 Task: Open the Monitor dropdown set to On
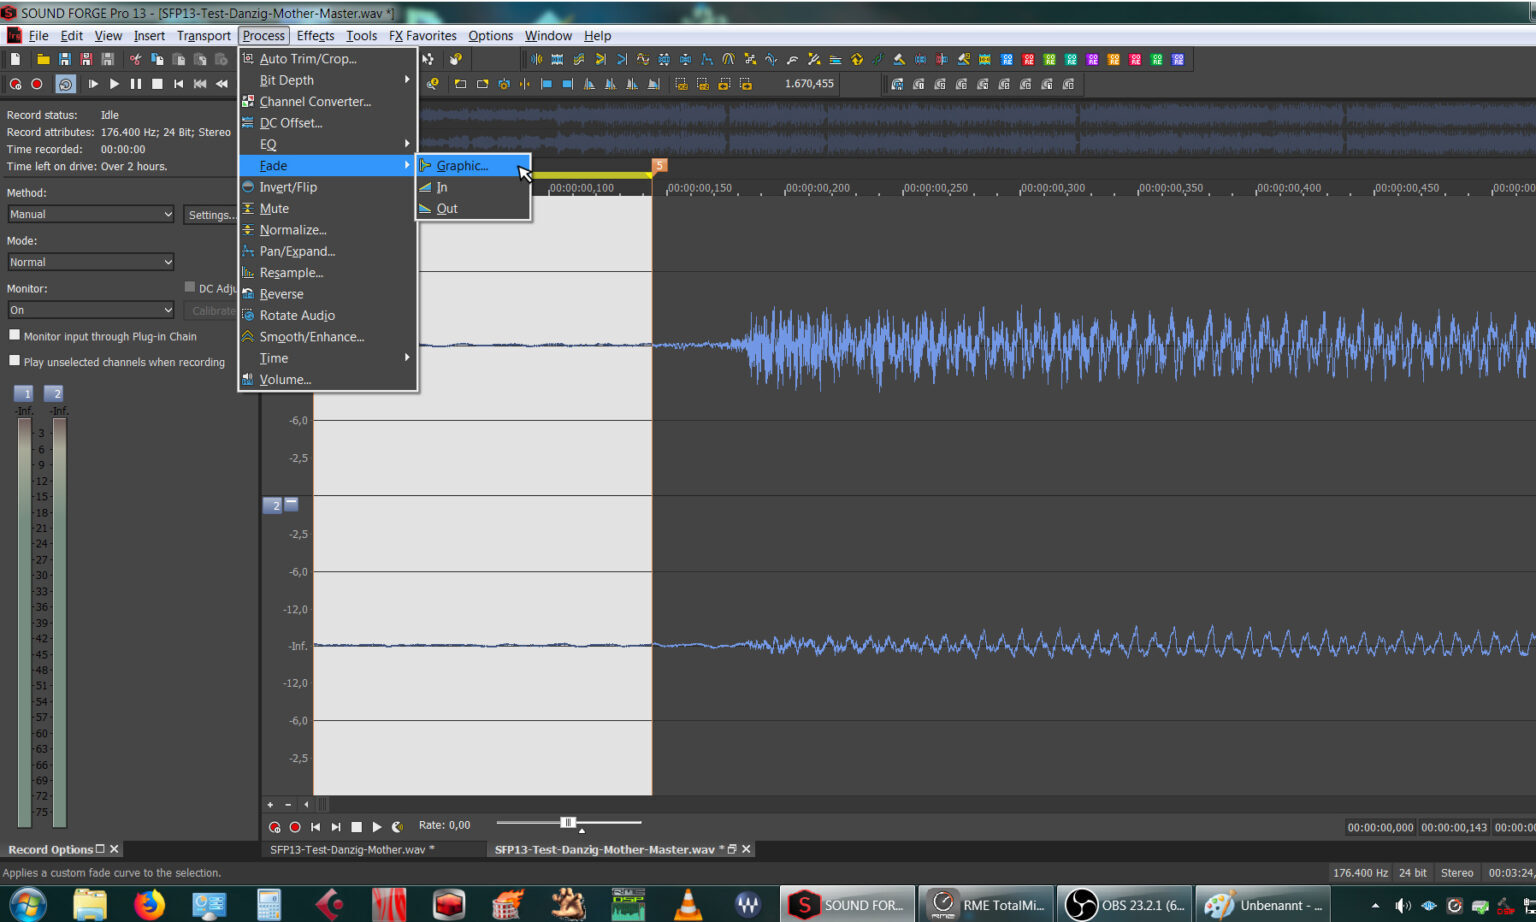click(x=91, y=310)
